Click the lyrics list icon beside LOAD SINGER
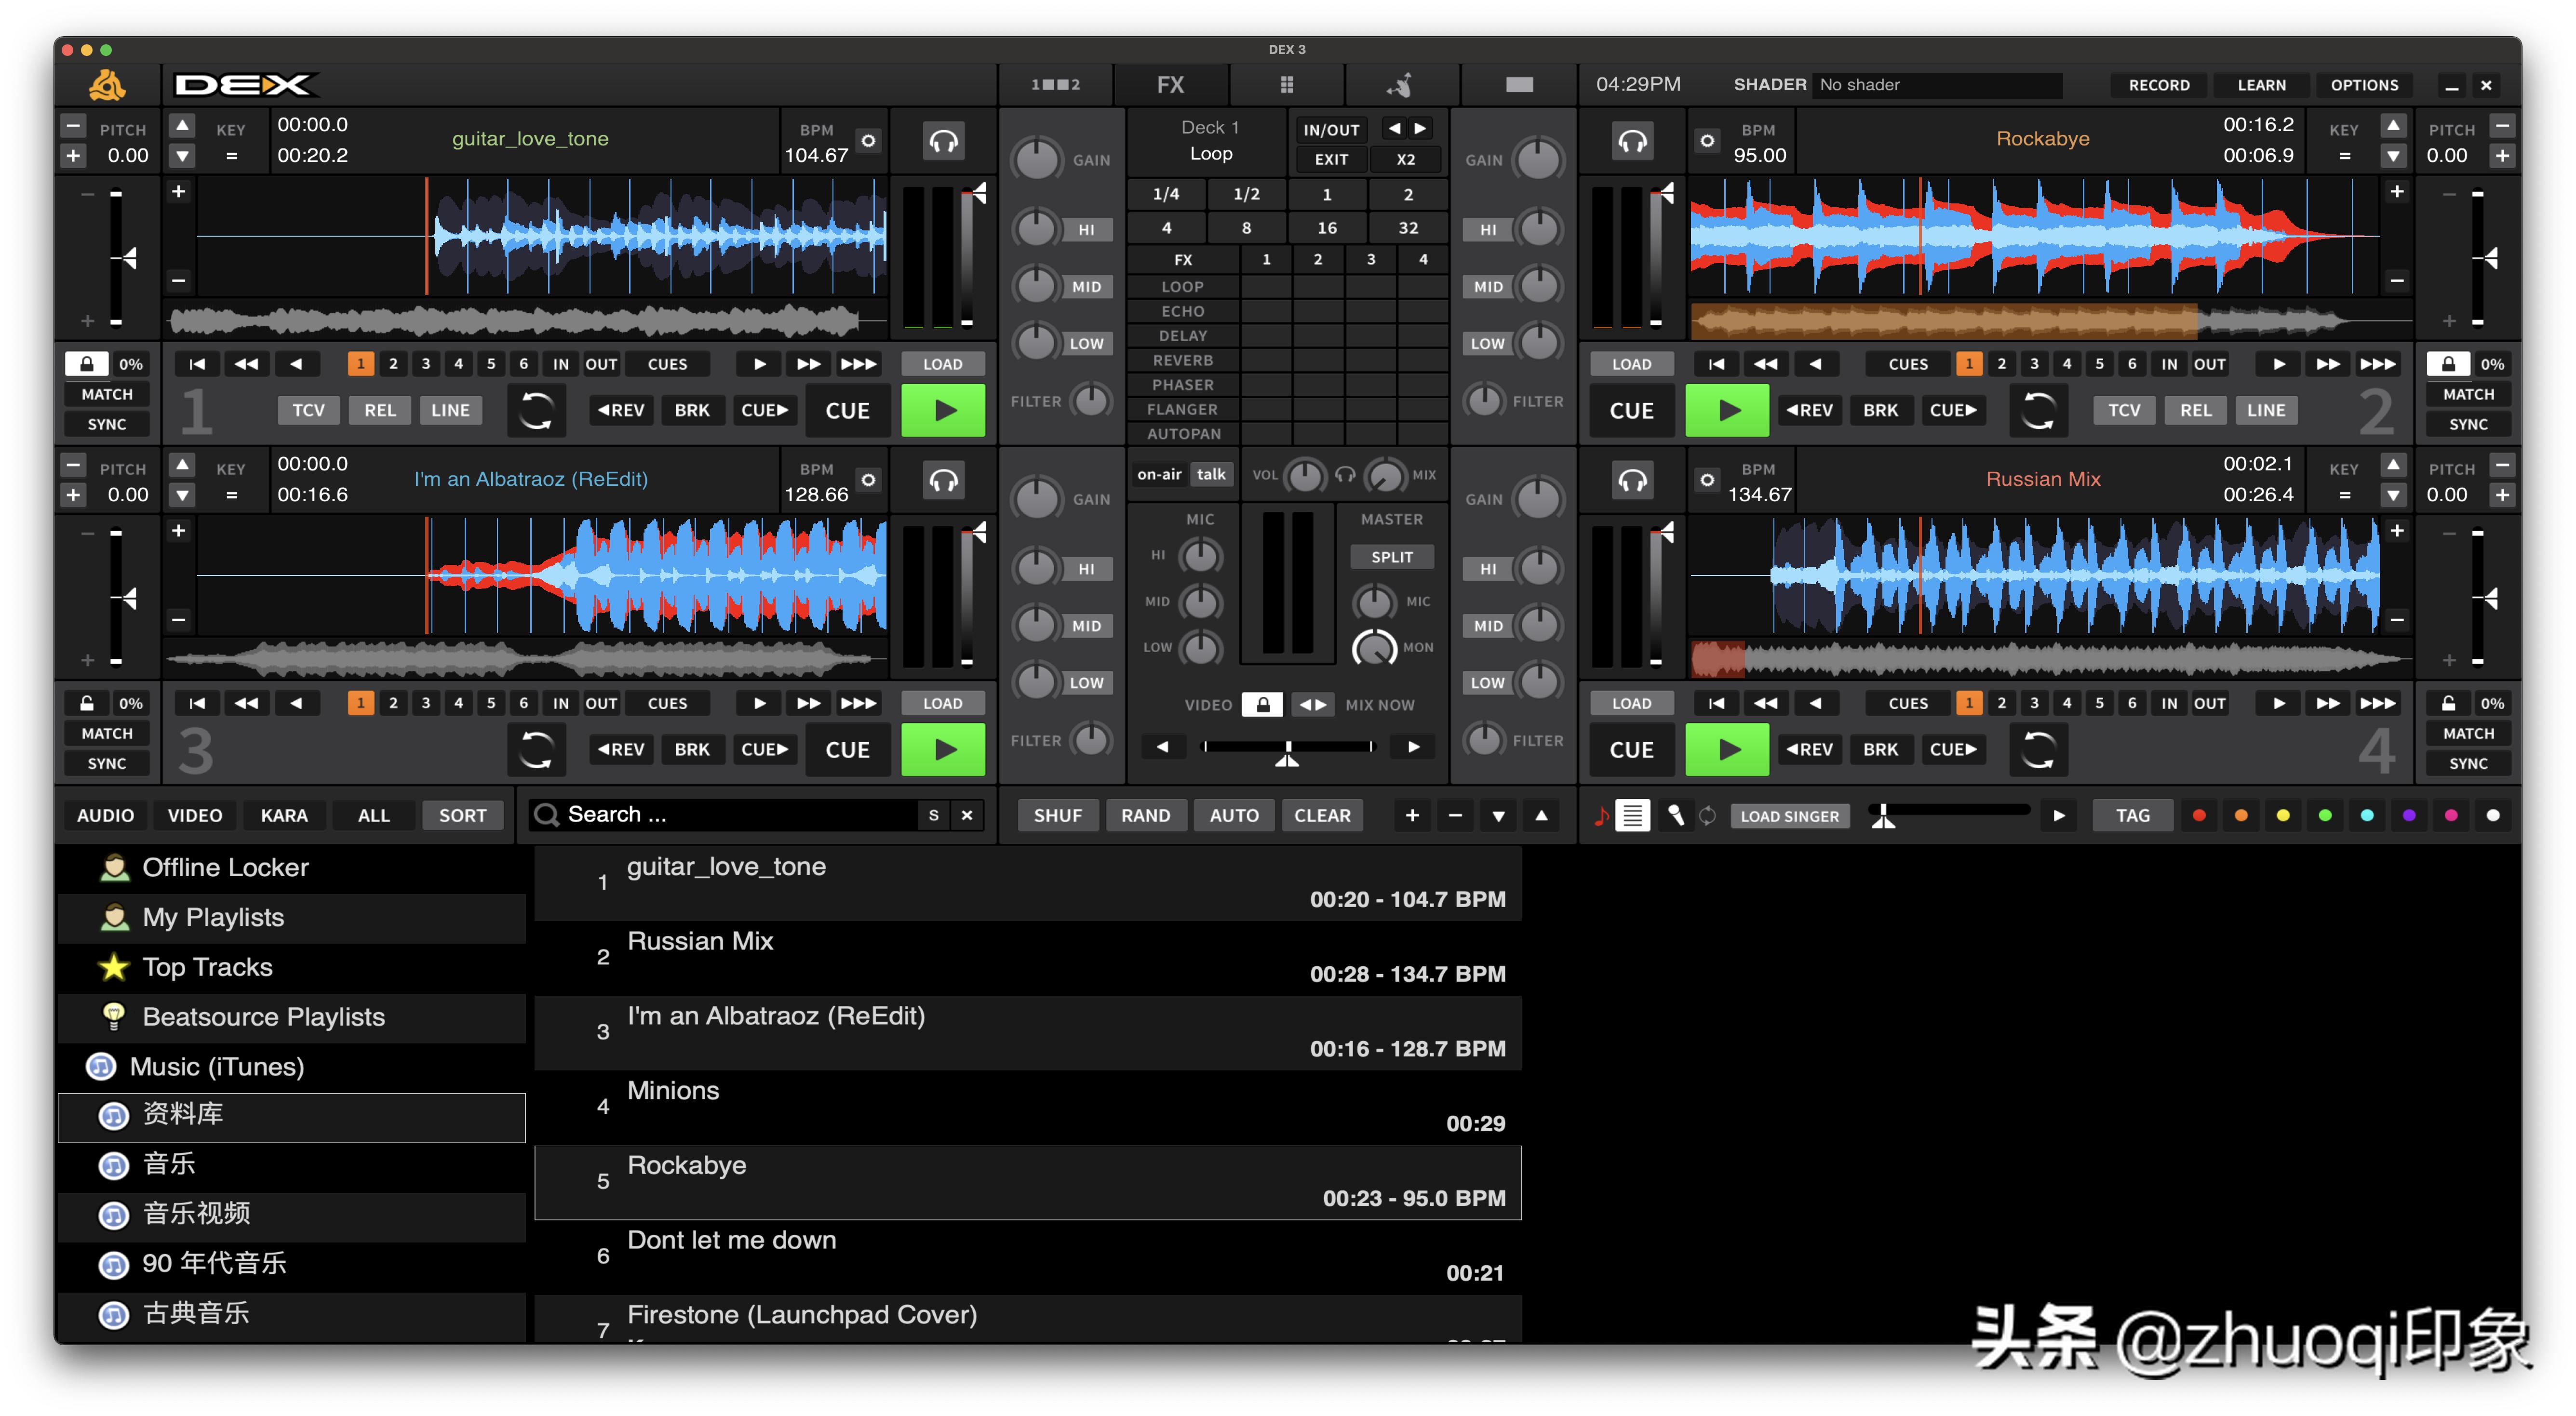 [1632, 815]
